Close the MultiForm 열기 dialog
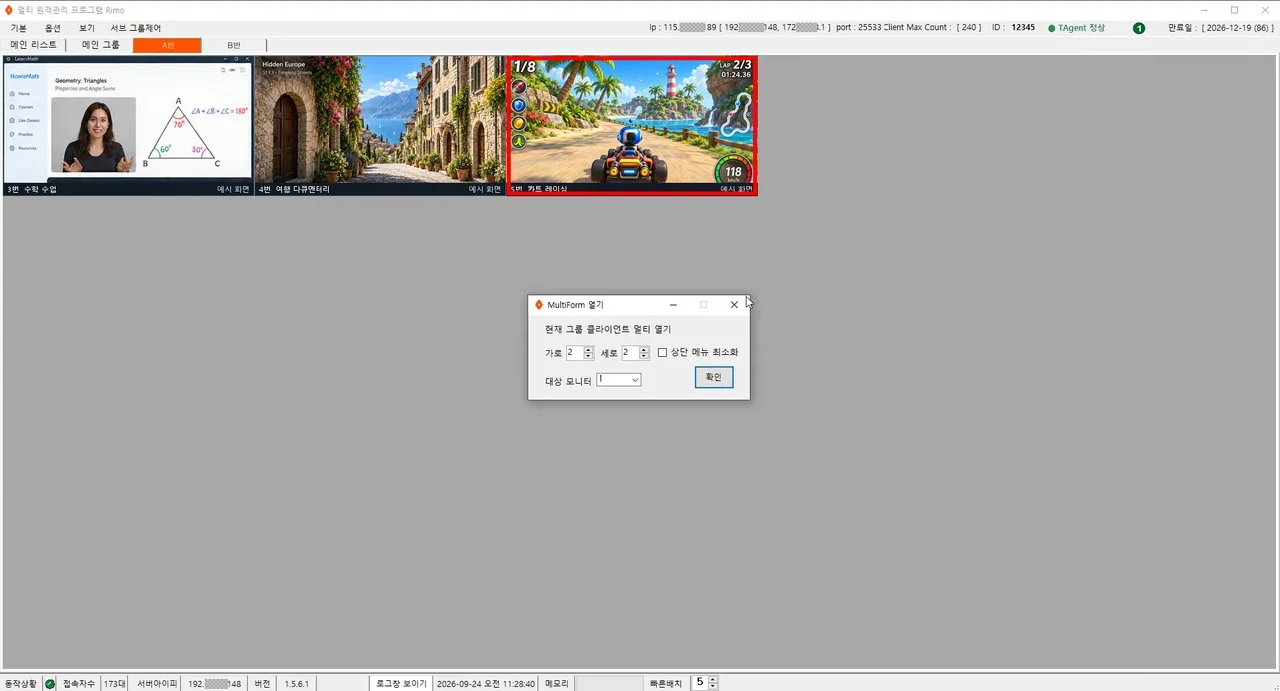Image resolution: width=1280 pixels, height=691 pixels. click(734, 305)
